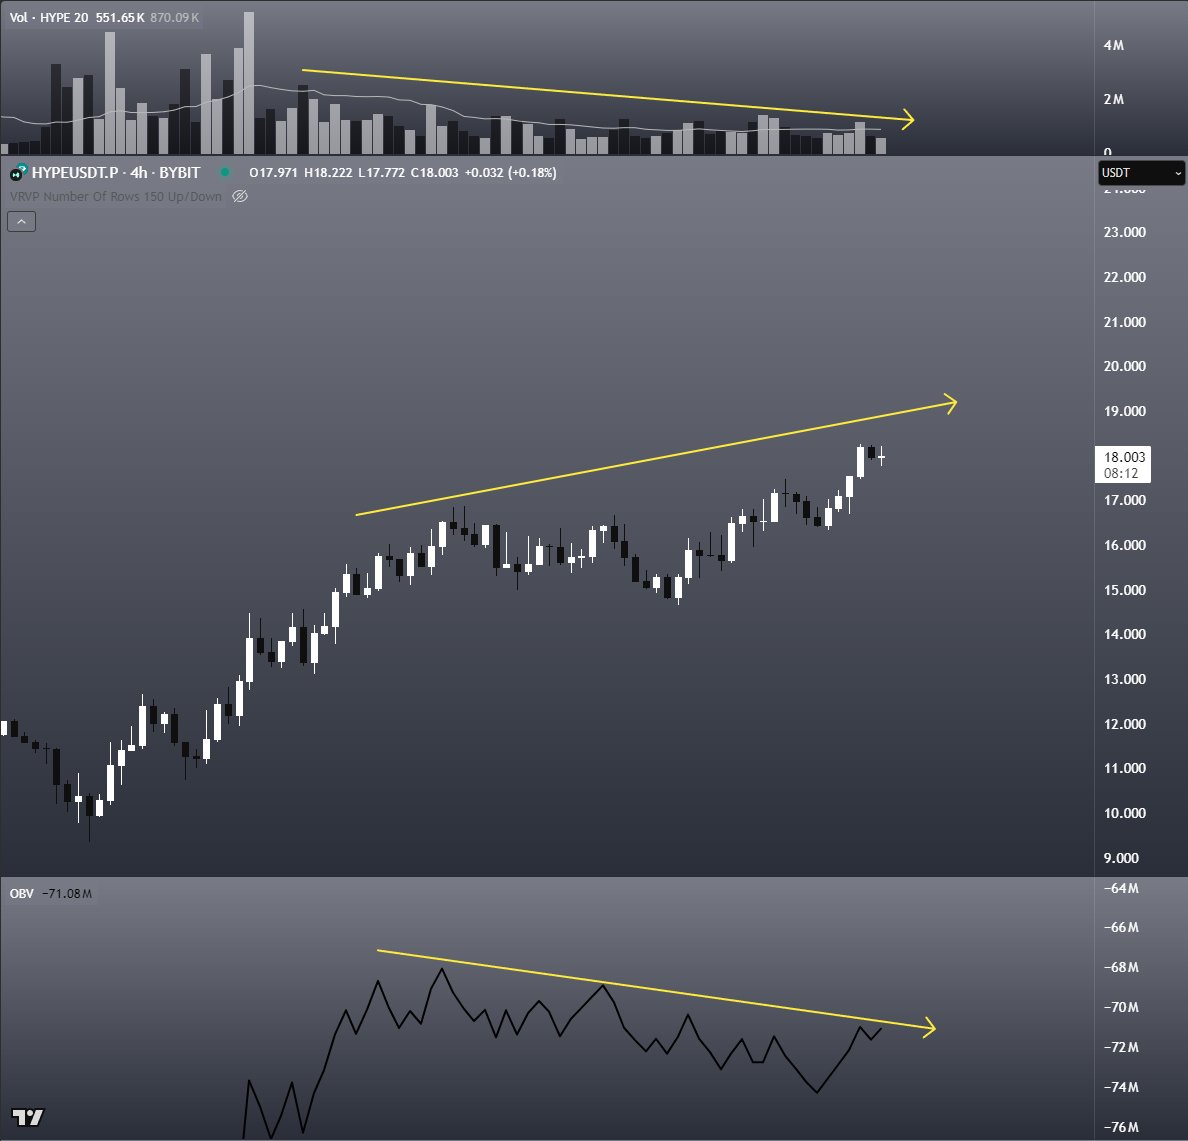Open the TradingView logo link

click(x=28, y=1117)
